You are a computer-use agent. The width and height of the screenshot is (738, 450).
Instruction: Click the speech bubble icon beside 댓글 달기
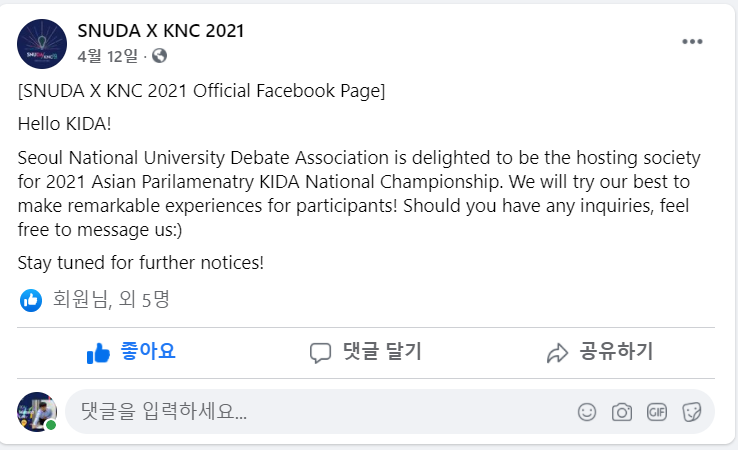[321, 353]
